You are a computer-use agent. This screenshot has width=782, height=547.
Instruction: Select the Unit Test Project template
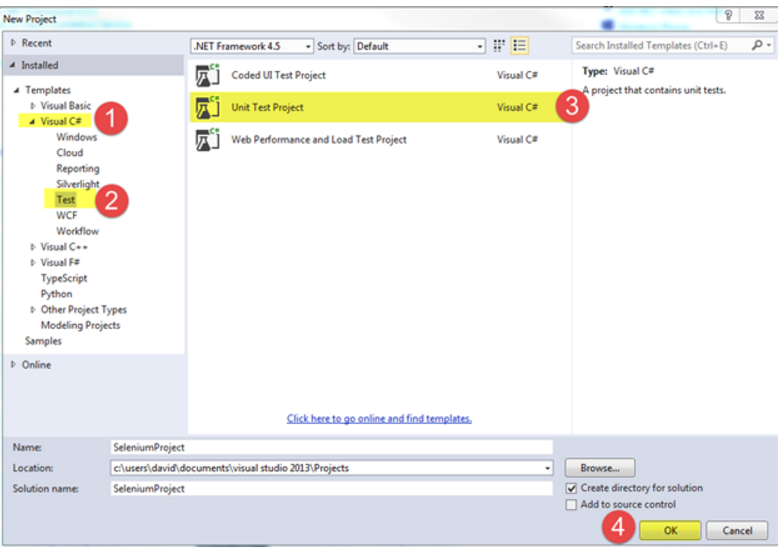(380, 107)
